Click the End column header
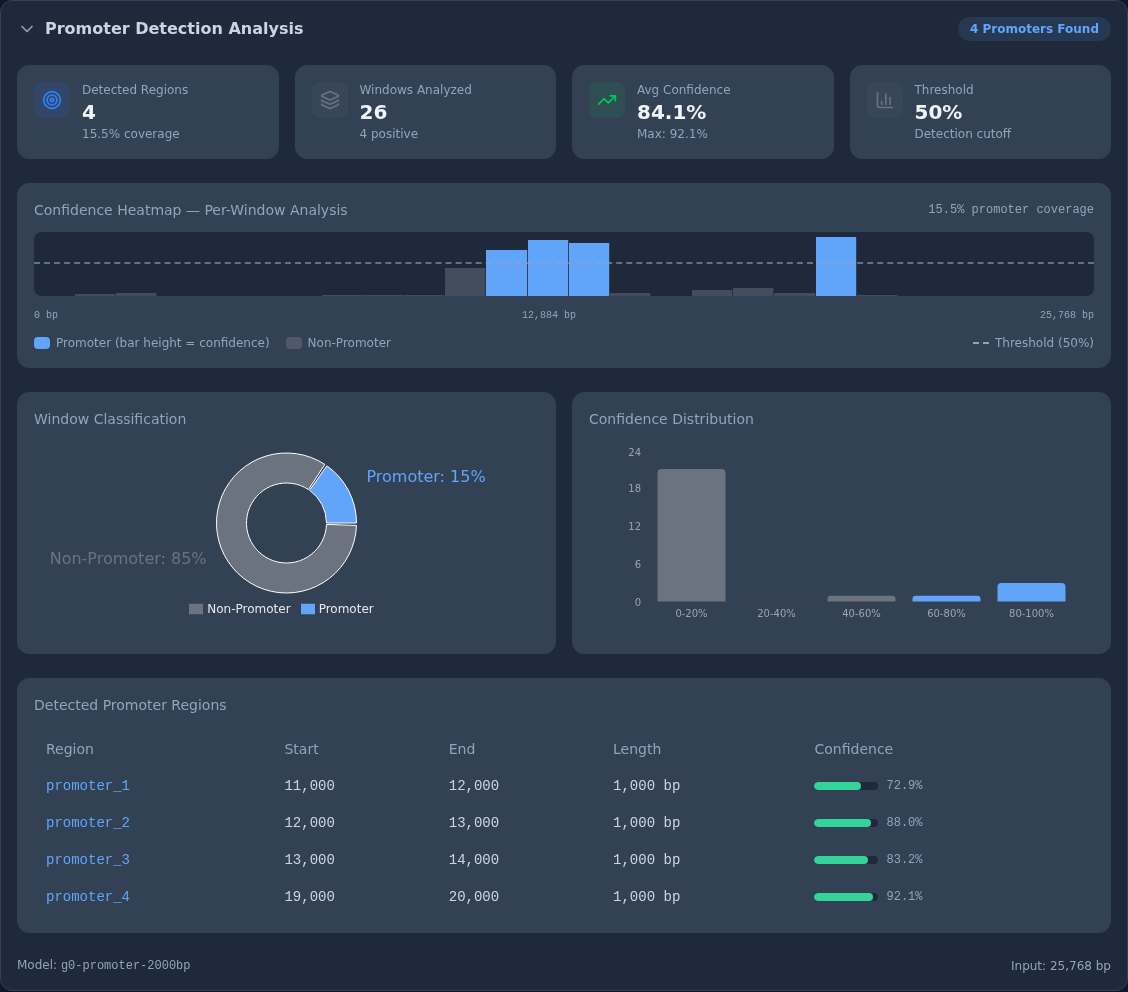 point(462,749)
